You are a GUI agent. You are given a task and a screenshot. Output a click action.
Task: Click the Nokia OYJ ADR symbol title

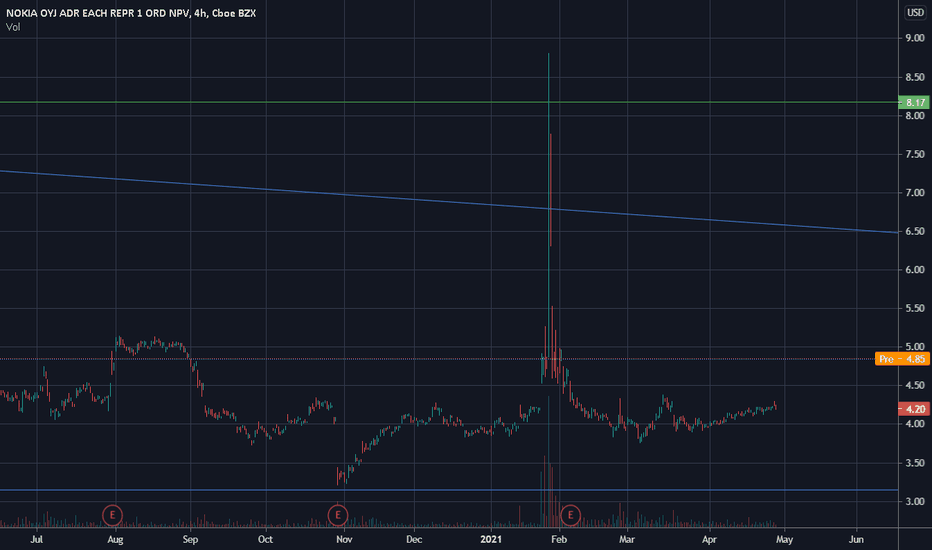pyautogui.click(x=131, y=13)
